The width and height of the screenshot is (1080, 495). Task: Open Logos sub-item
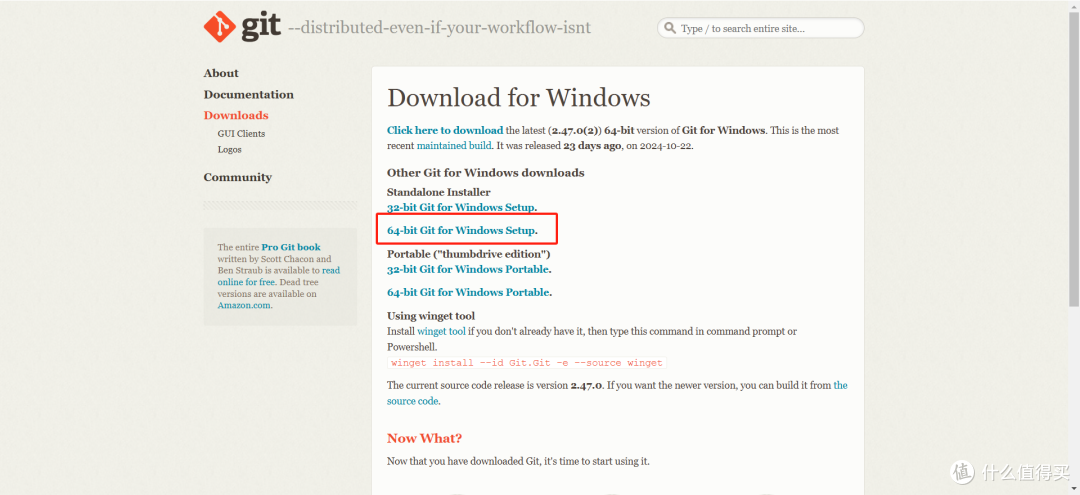click(229, 149)
